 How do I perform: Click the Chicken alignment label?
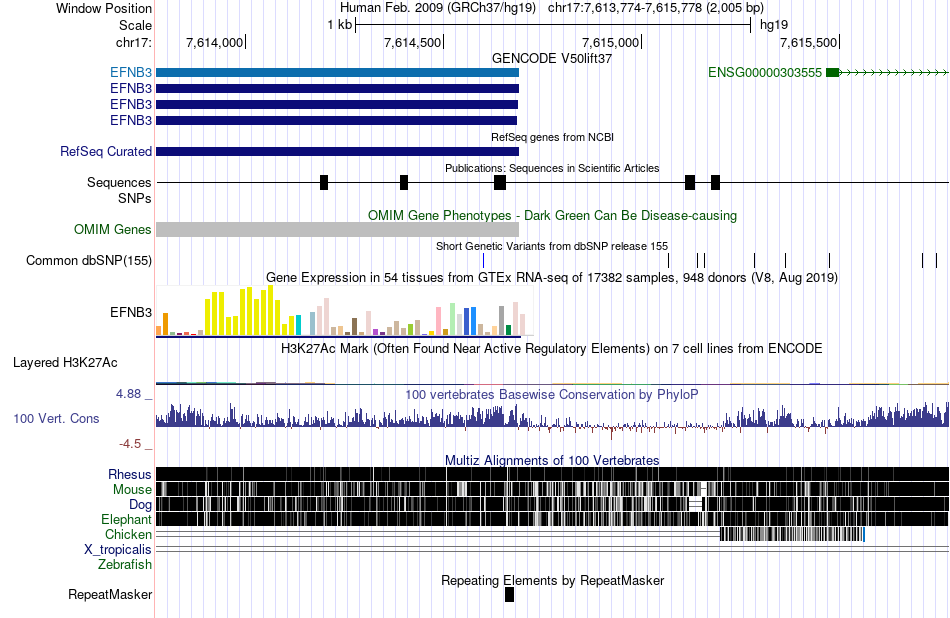tap(128, 534)
